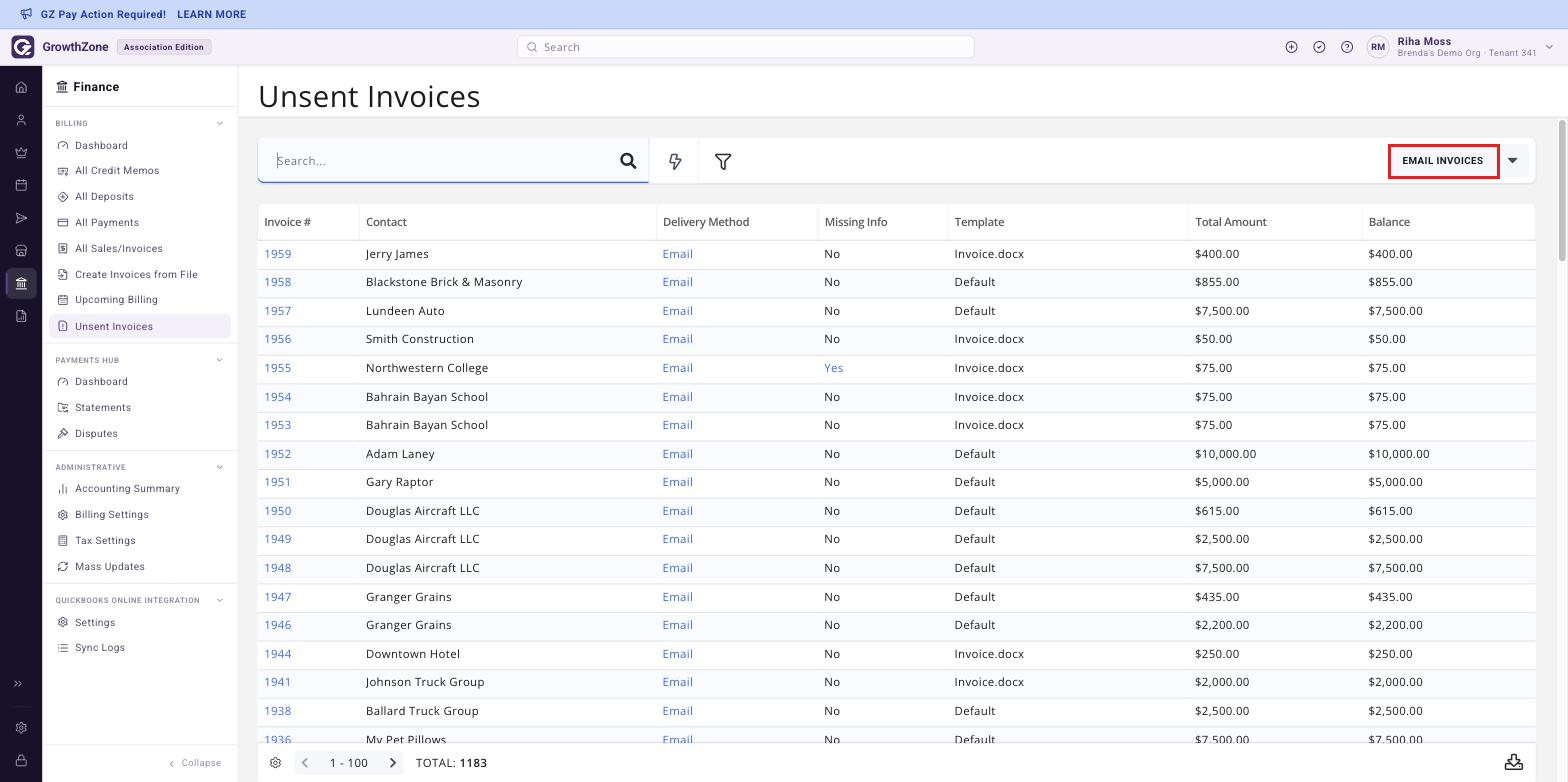Open the Store icon in left rail

click(21, 250)
